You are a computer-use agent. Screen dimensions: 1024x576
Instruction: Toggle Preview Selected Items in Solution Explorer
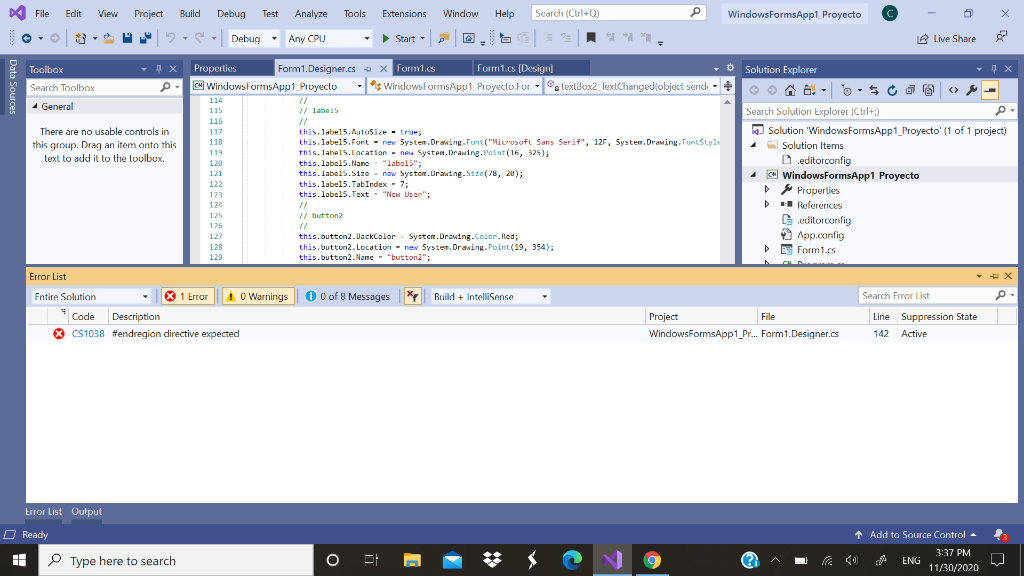coord(990,90)
